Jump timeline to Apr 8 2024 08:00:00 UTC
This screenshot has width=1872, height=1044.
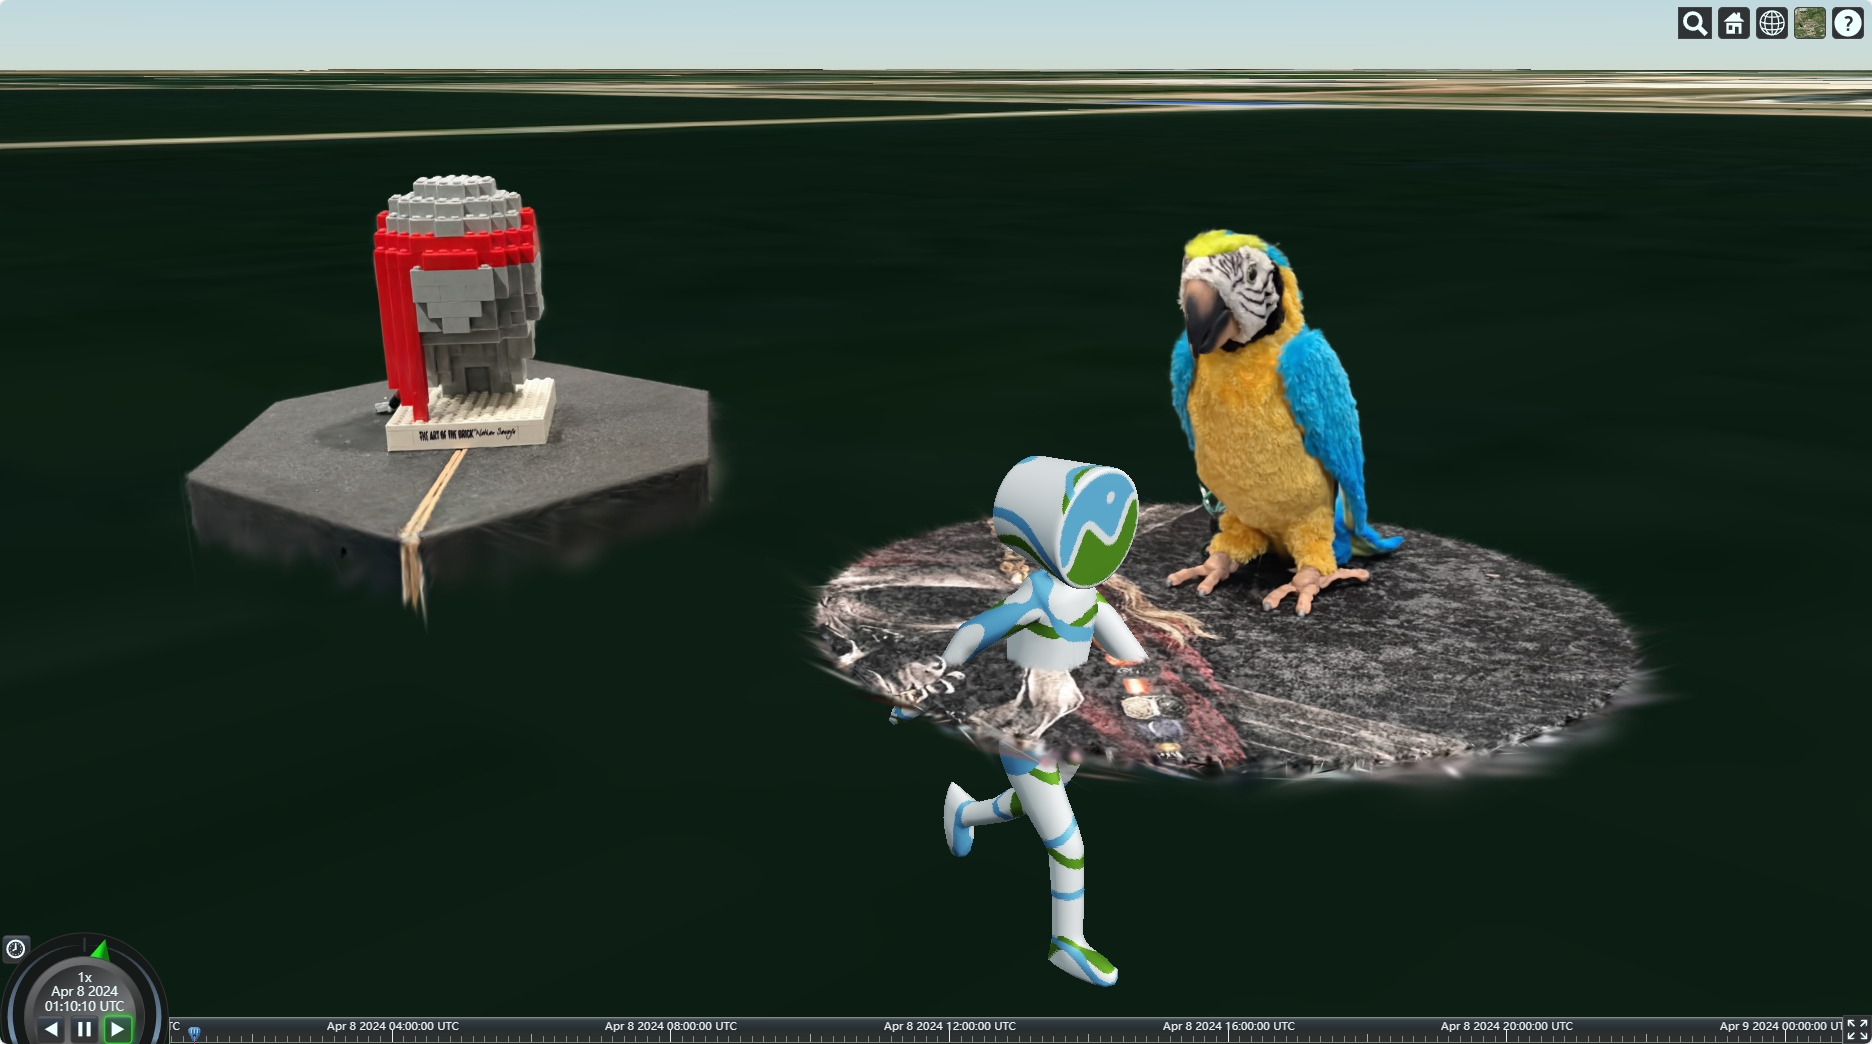pos(670,1026)
